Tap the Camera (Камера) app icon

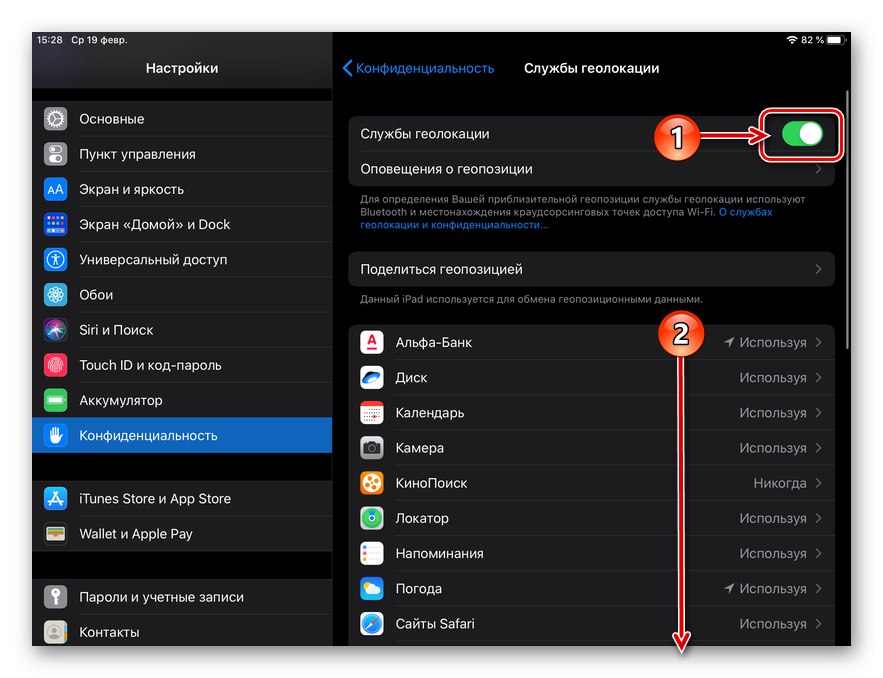point(372,448)
